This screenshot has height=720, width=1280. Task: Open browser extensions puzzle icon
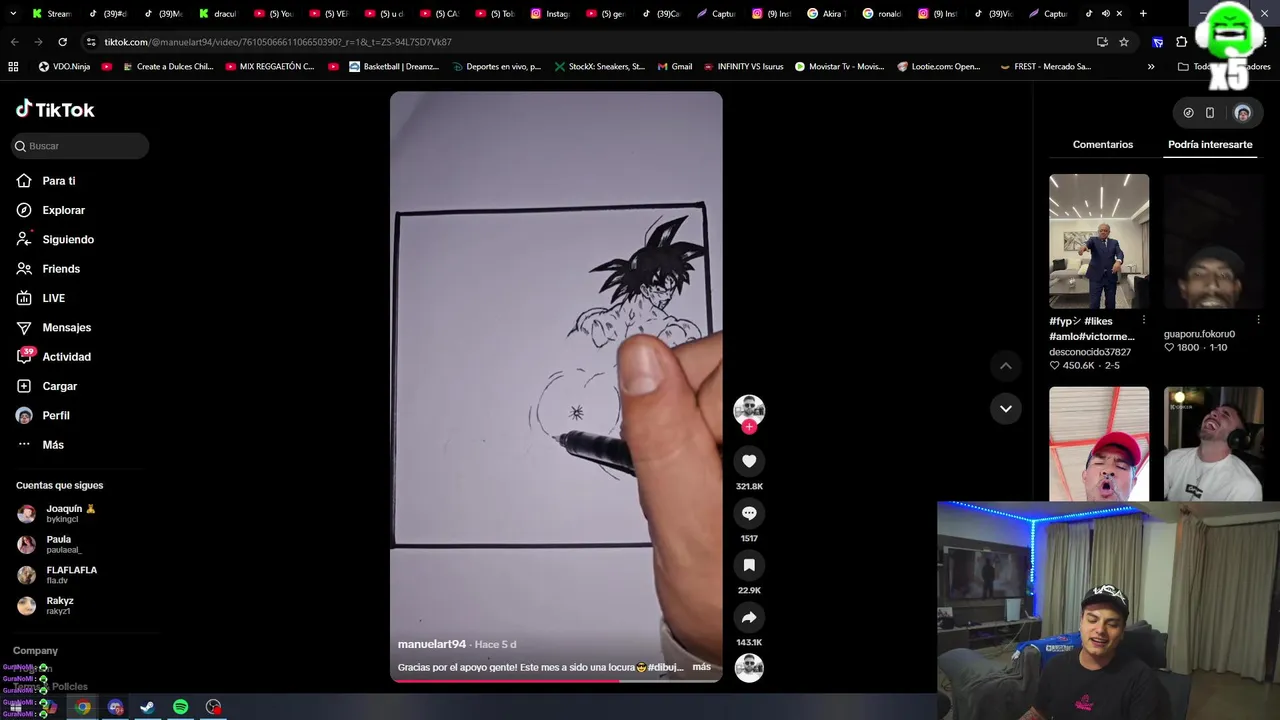tap(1181, 42)
